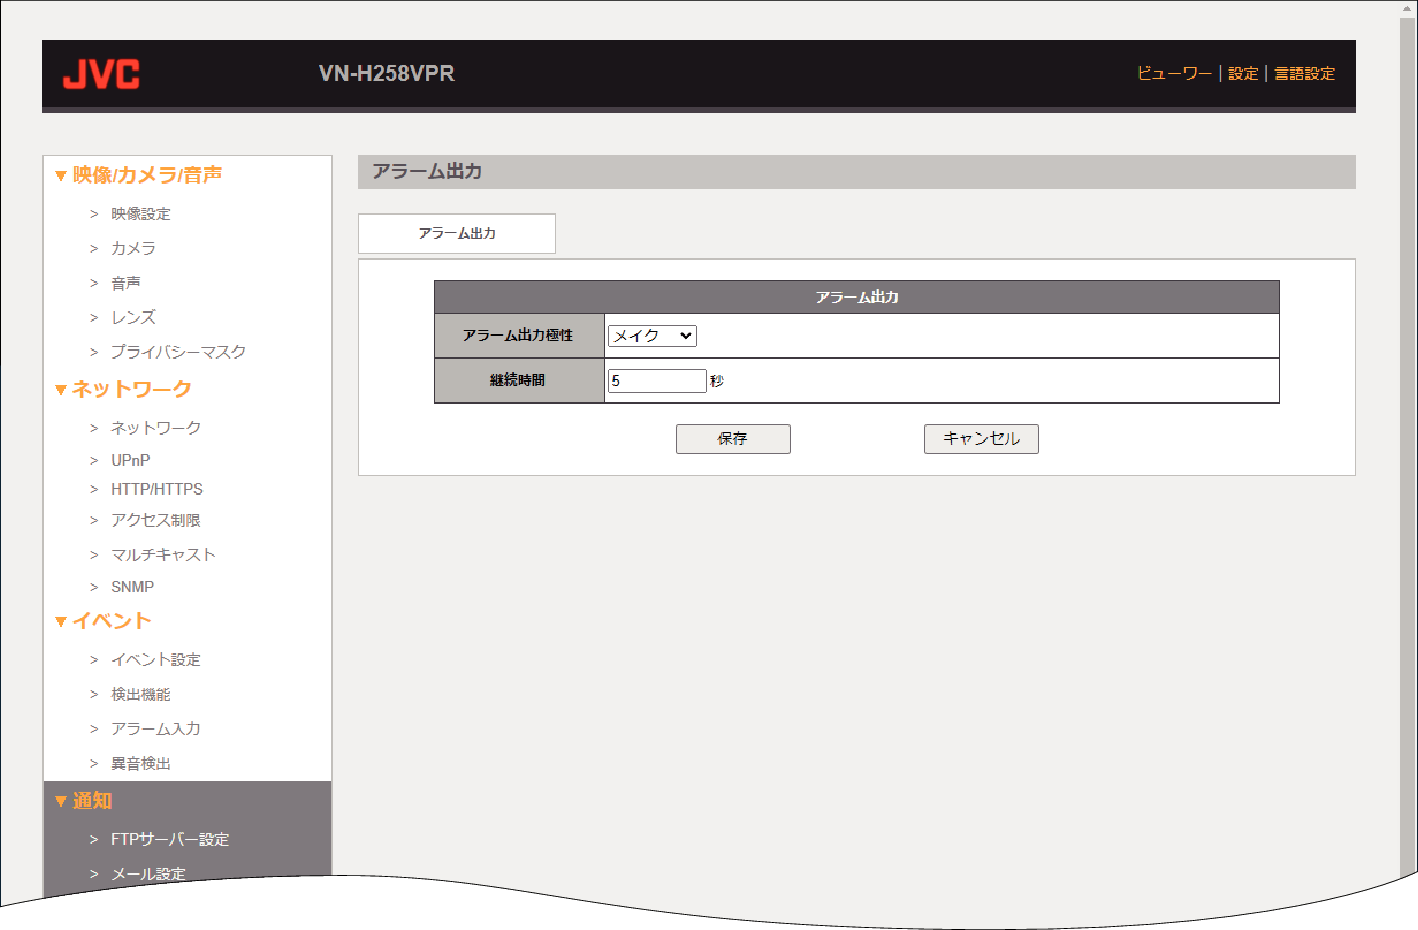The width and height of the screenshot is (1418, 930).
Task: Open 異音検出 in the sidebar
Action: click(141, 764)
